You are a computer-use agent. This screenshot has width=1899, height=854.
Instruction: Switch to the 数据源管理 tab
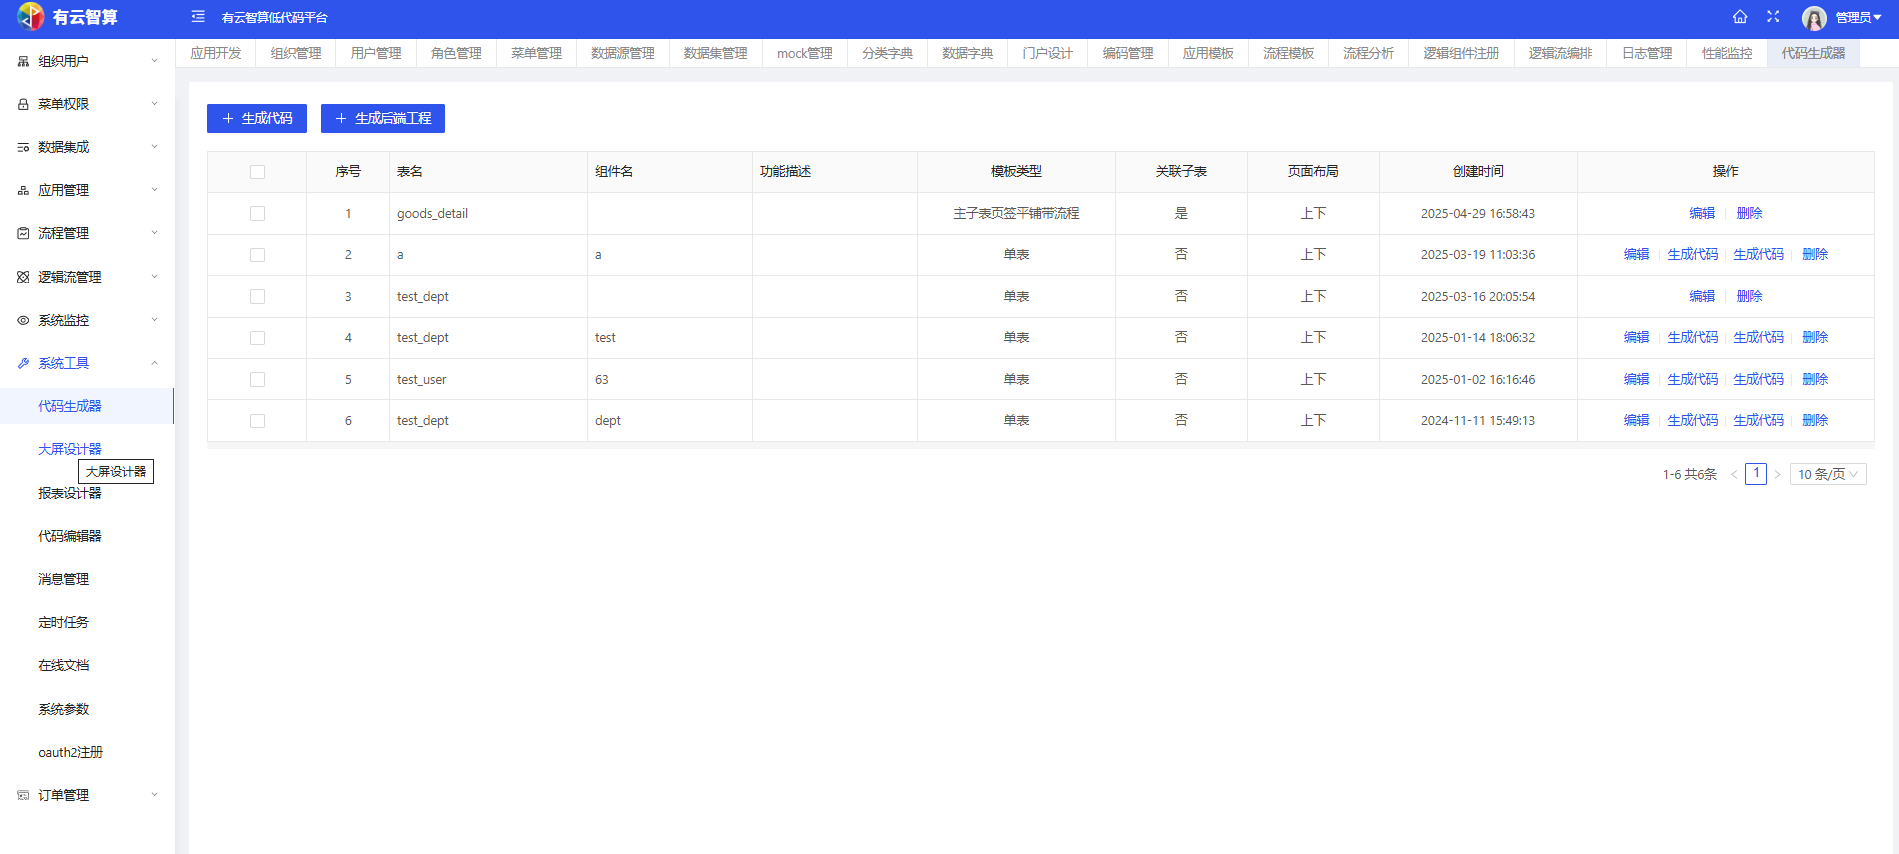point(622,53)
